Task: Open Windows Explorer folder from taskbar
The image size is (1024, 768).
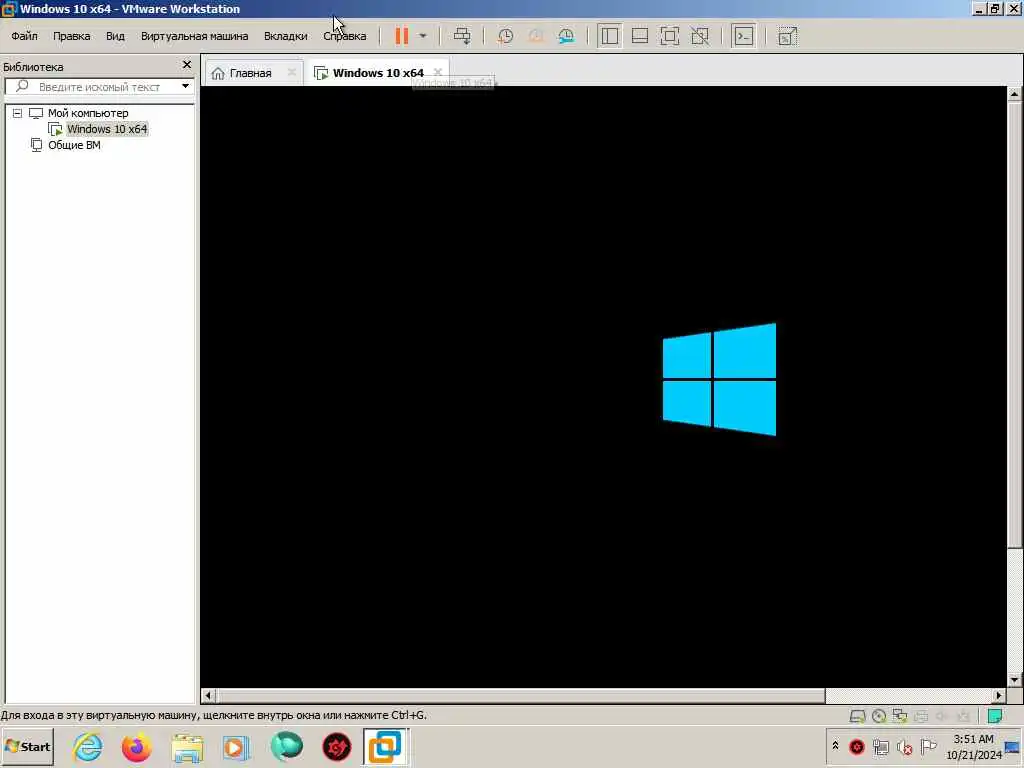Action: (x=187, y=748)
